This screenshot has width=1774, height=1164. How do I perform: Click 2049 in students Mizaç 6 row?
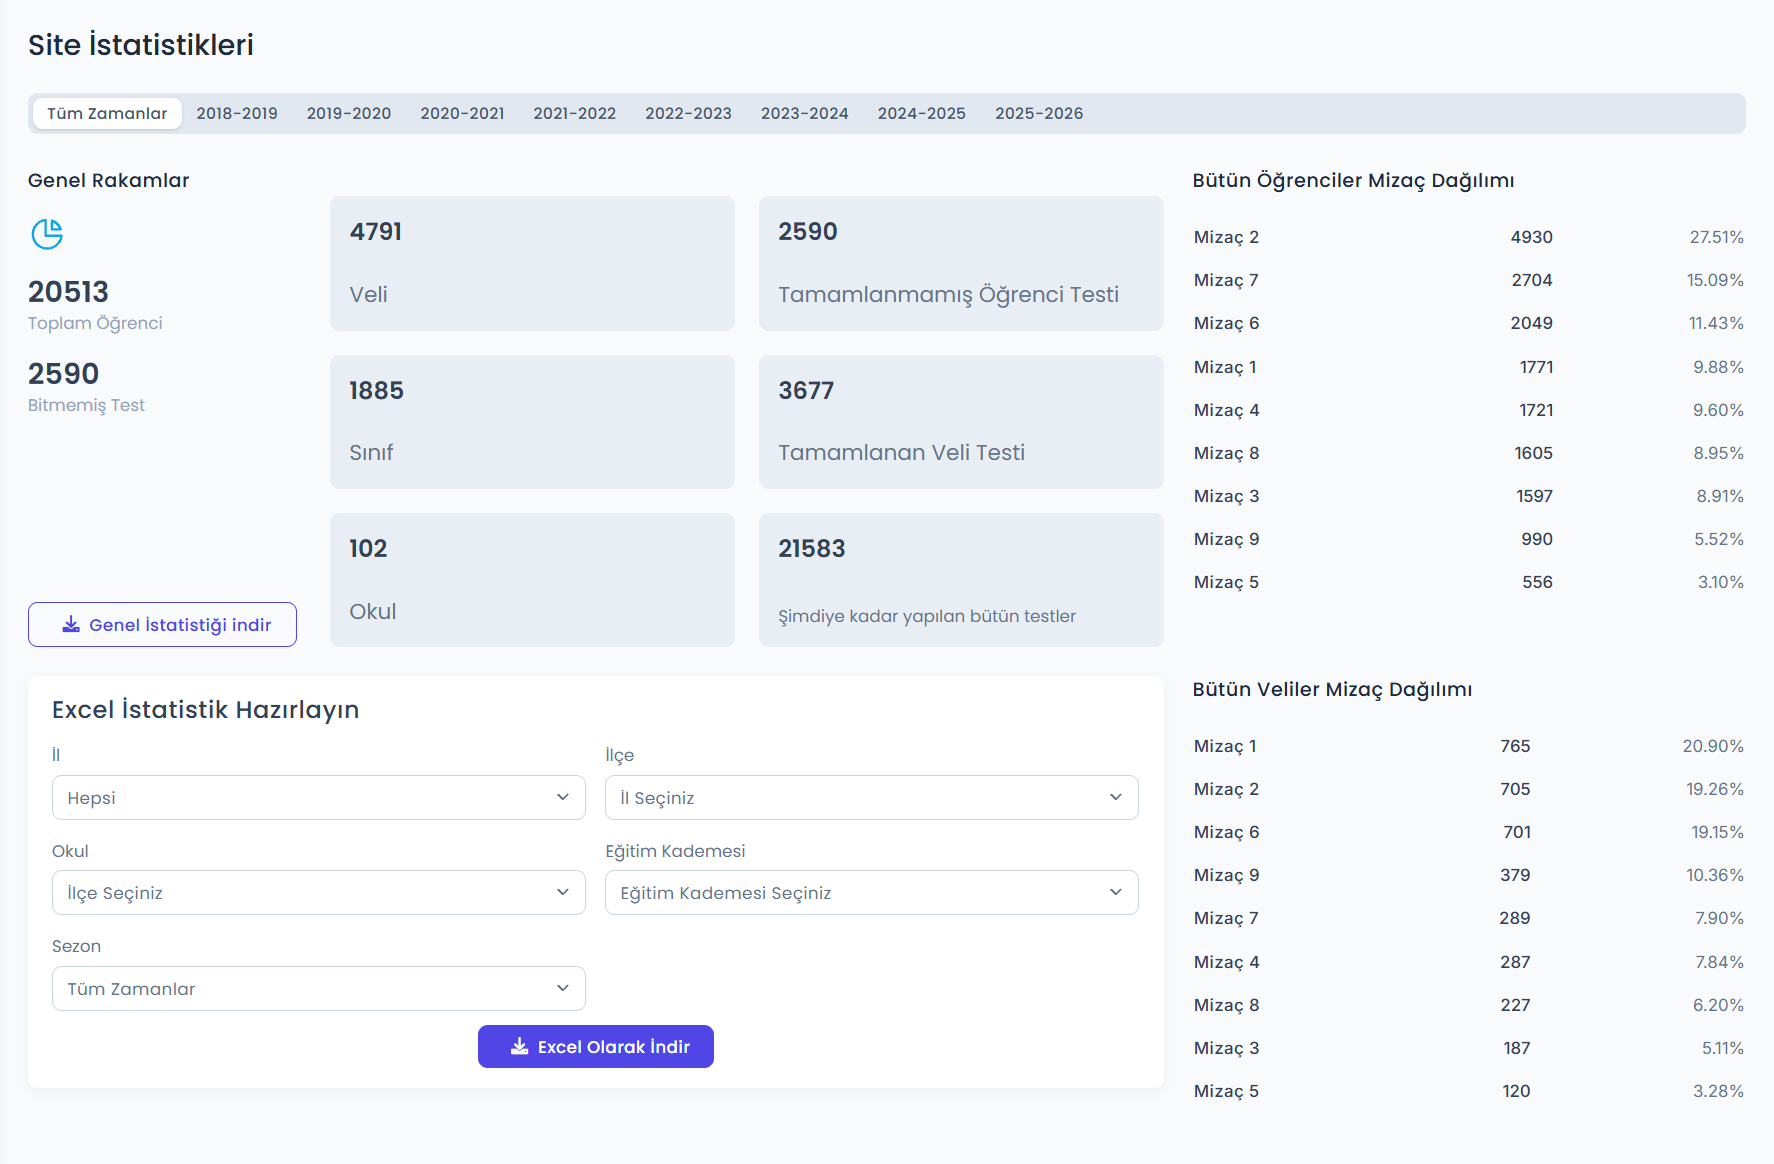pyautogui.click(x=1531, y=323)
